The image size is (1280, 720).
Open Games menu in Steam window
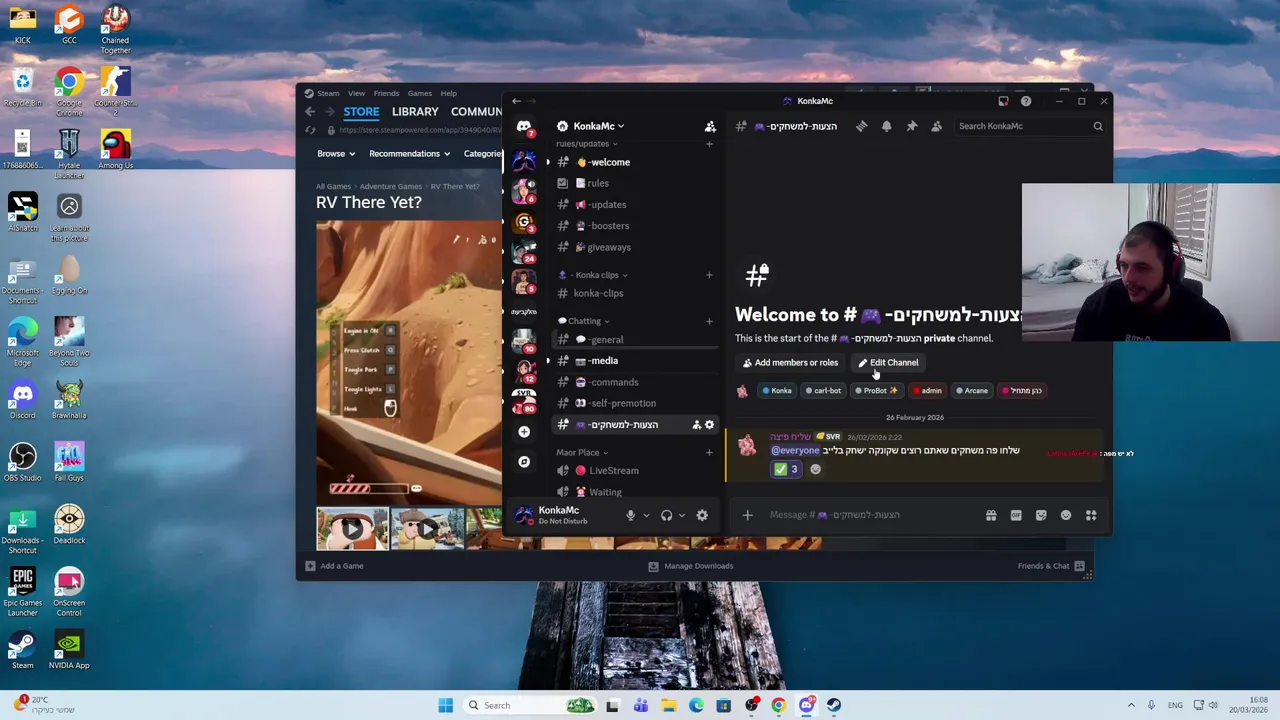pos(419,93)
